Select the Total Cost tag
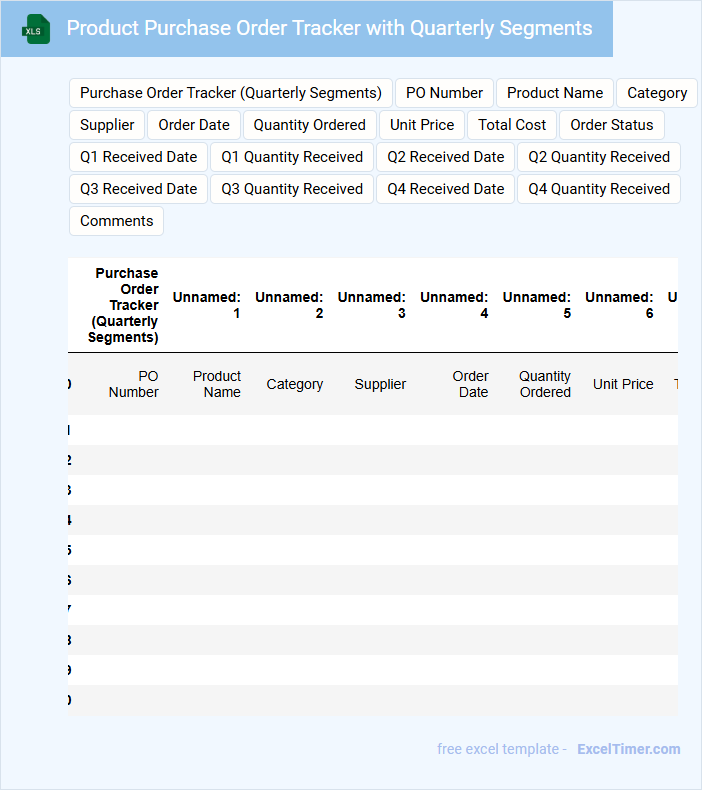 click(512, 125)
